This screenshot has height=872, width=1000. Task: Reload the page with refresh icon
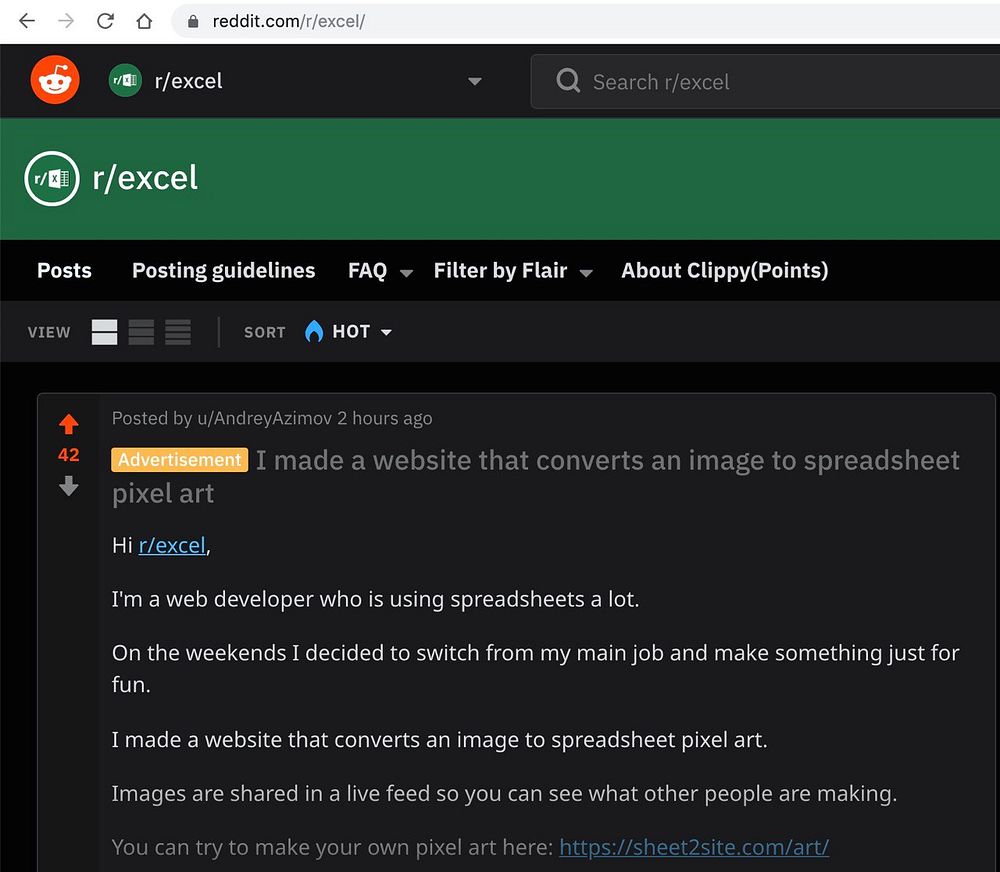105,21
